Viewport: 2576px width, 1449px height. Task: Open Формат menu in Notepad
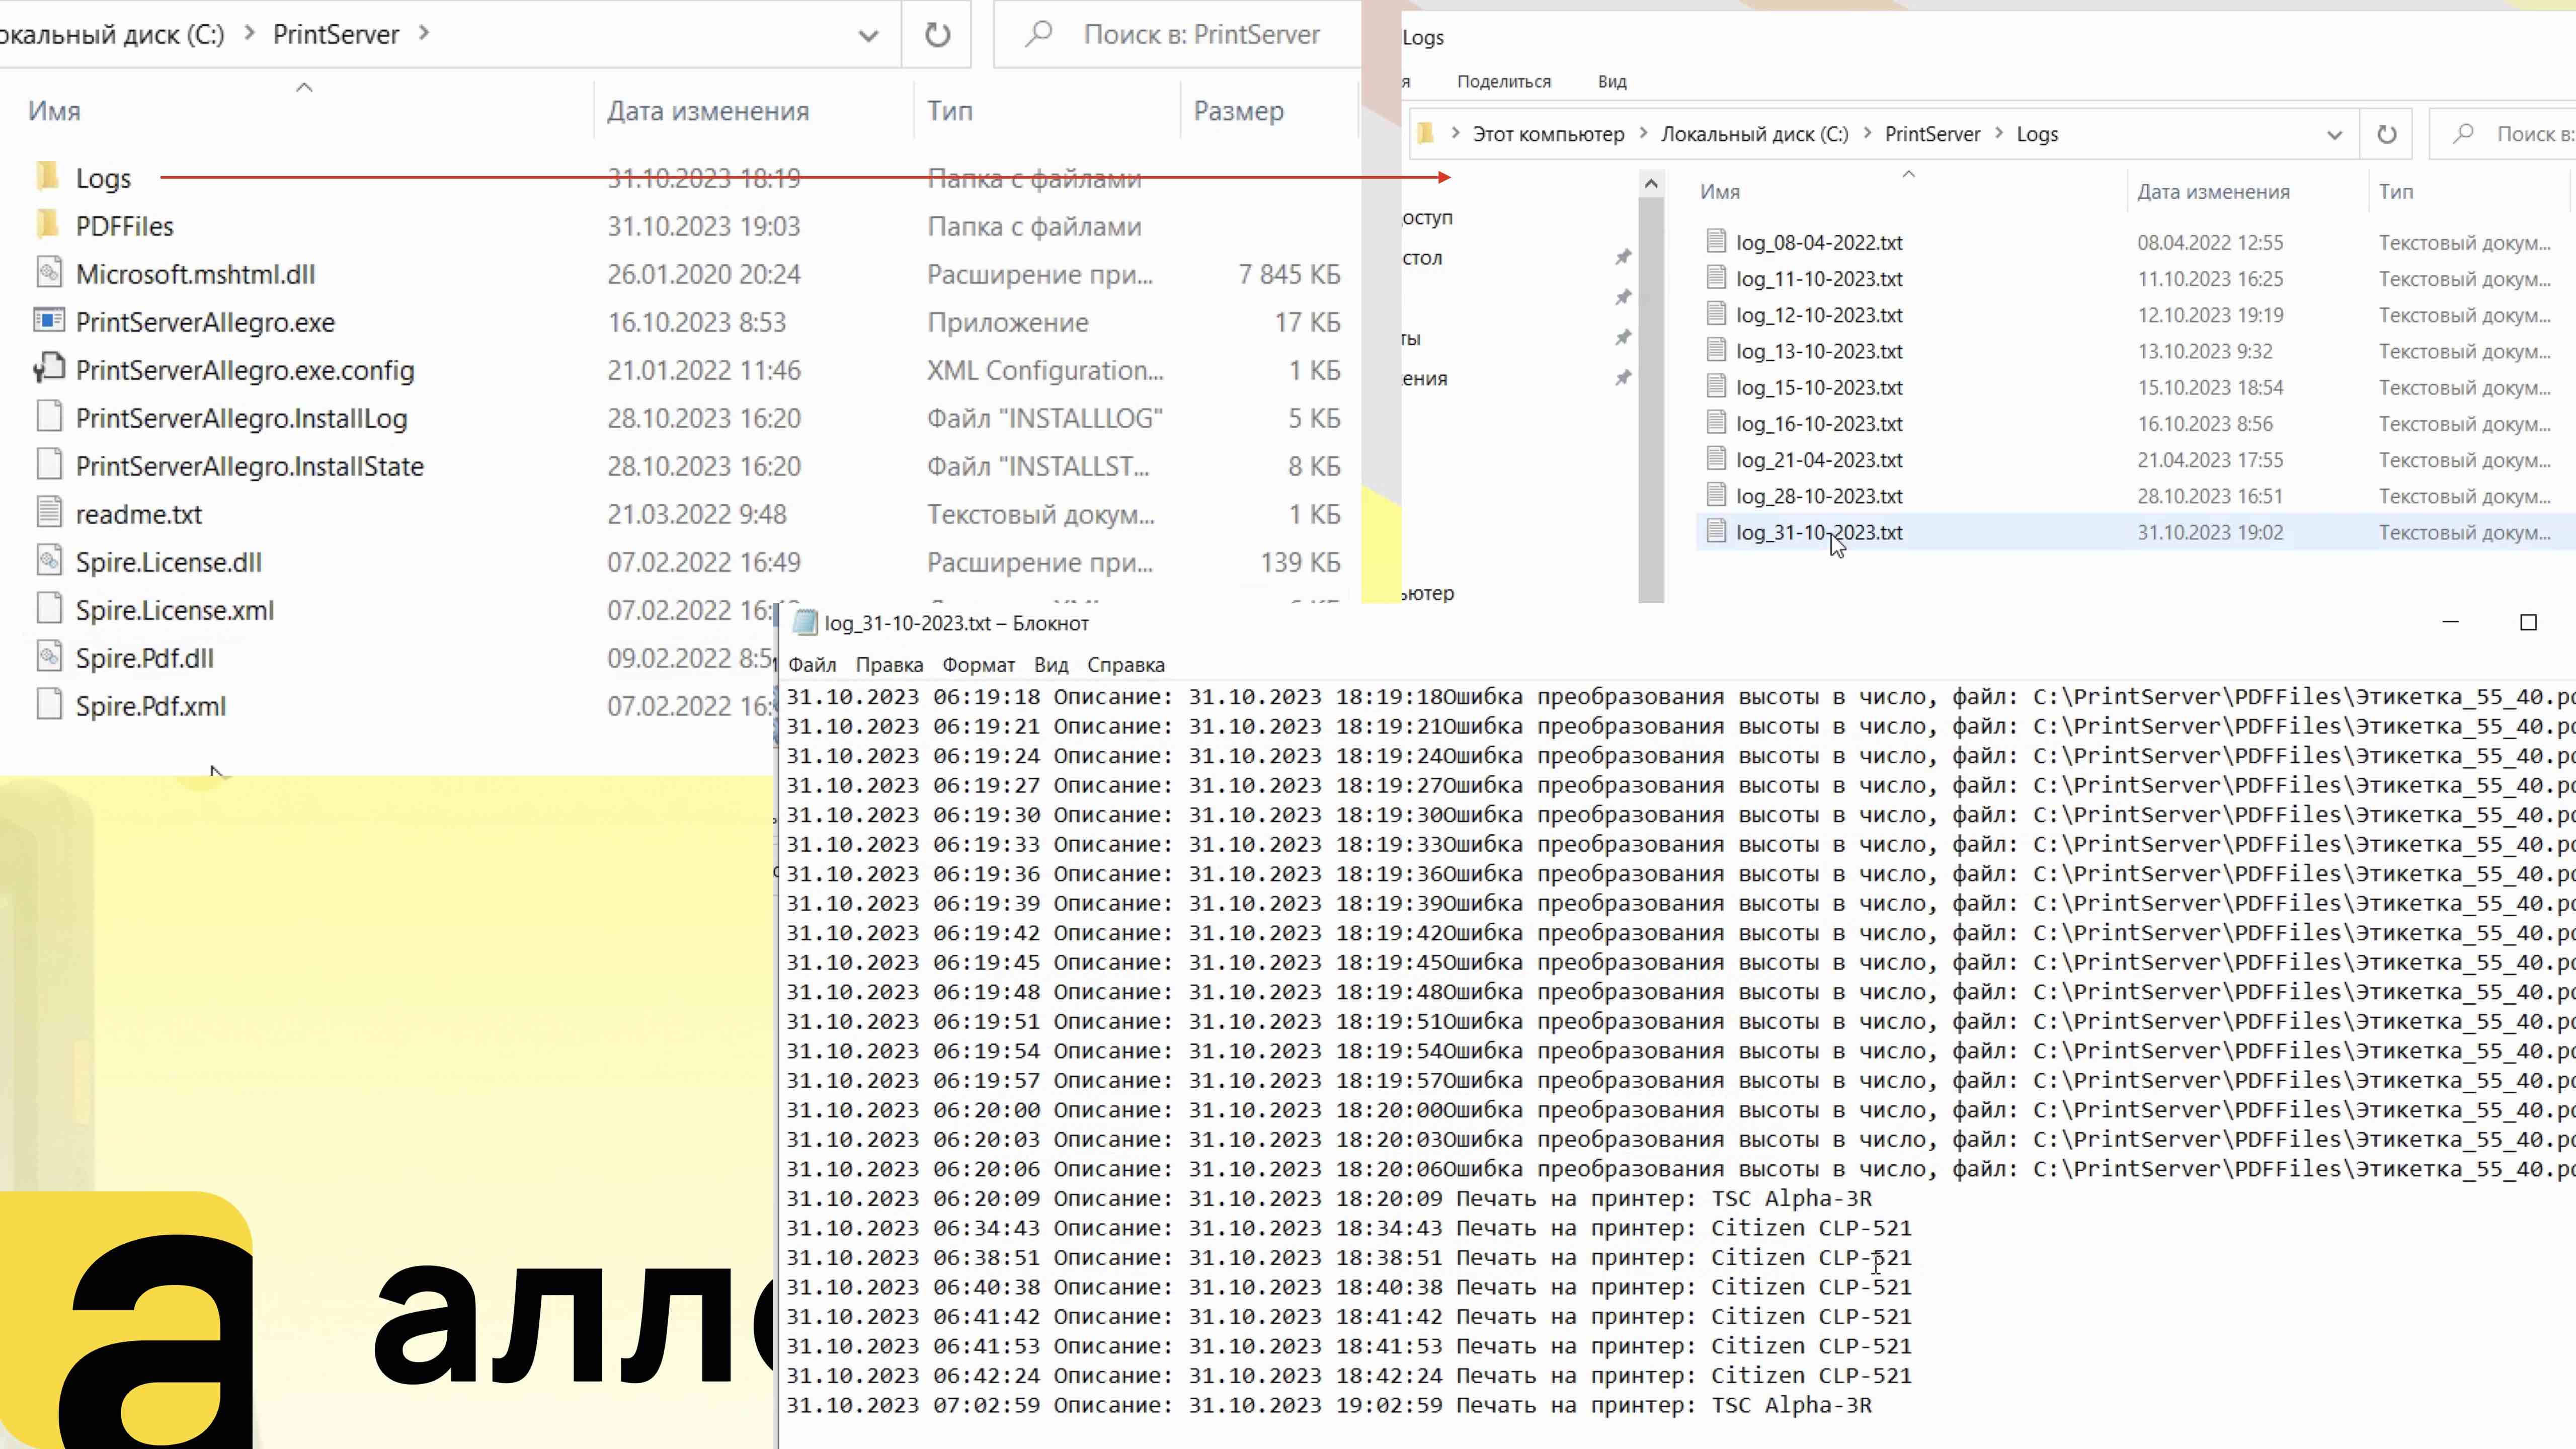click(978, 665)
